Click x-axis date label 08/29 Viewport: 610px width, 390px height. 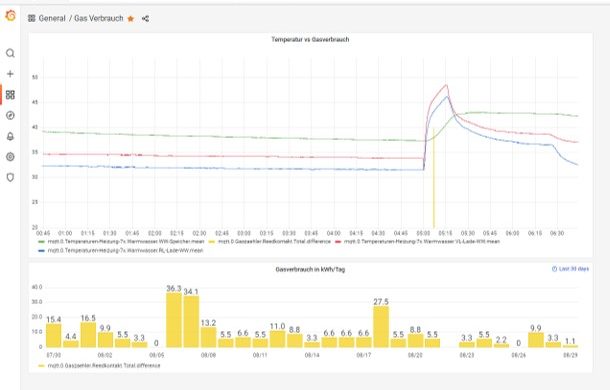[x=570, y=355]
